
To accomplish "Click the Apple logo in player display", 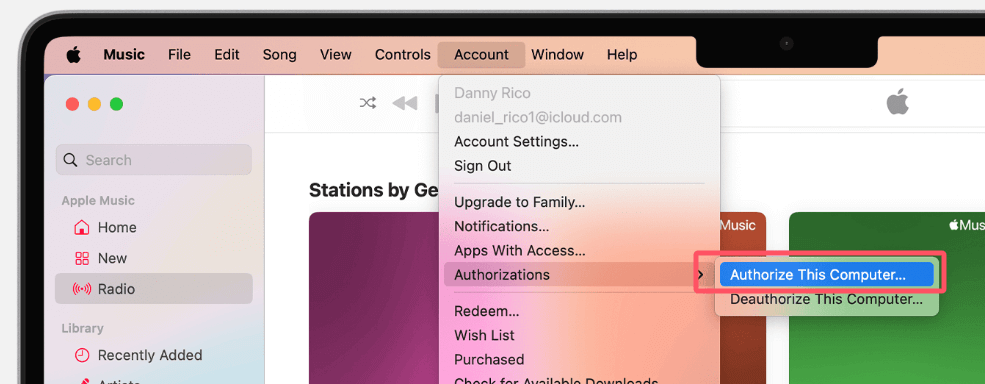I will click(x=898, y=102).
